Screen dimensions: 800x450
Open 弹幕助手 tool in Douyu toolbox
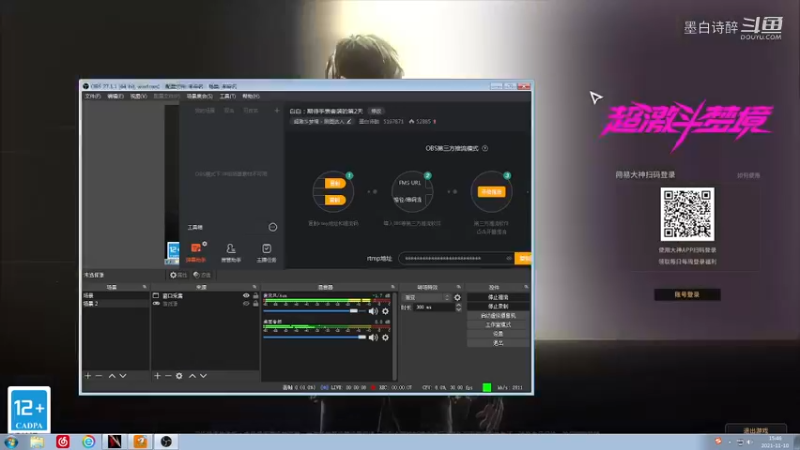coord(196,252)
